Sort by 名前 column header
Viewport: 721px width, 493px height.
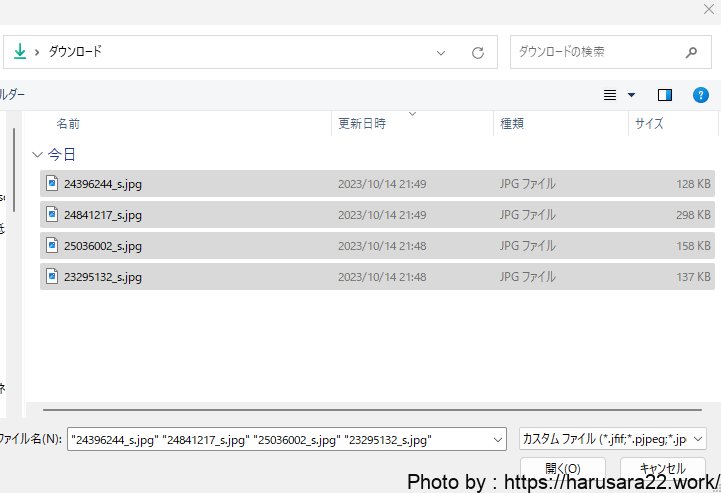[68, 124]
